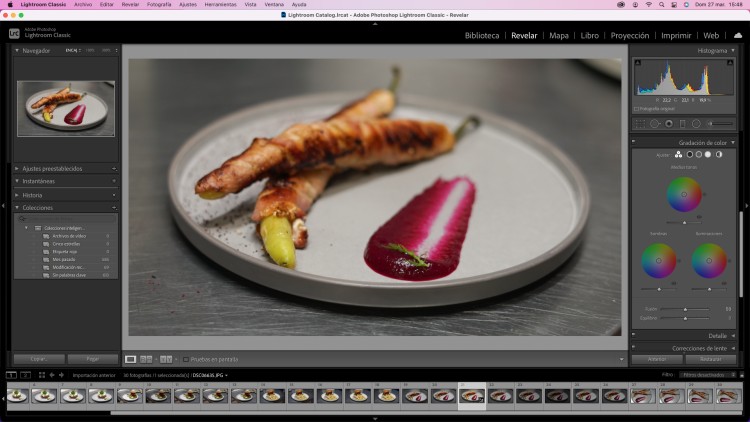The height and width of the screenshot is (422, 750).
Task: Click the cloud sync status icon
Action: coord(738,35)
